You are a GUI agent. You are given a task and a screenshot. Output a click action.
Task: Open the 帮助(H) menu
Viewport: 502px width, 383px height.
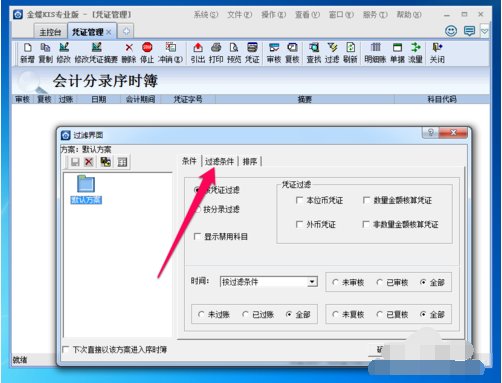pos(409,15)
